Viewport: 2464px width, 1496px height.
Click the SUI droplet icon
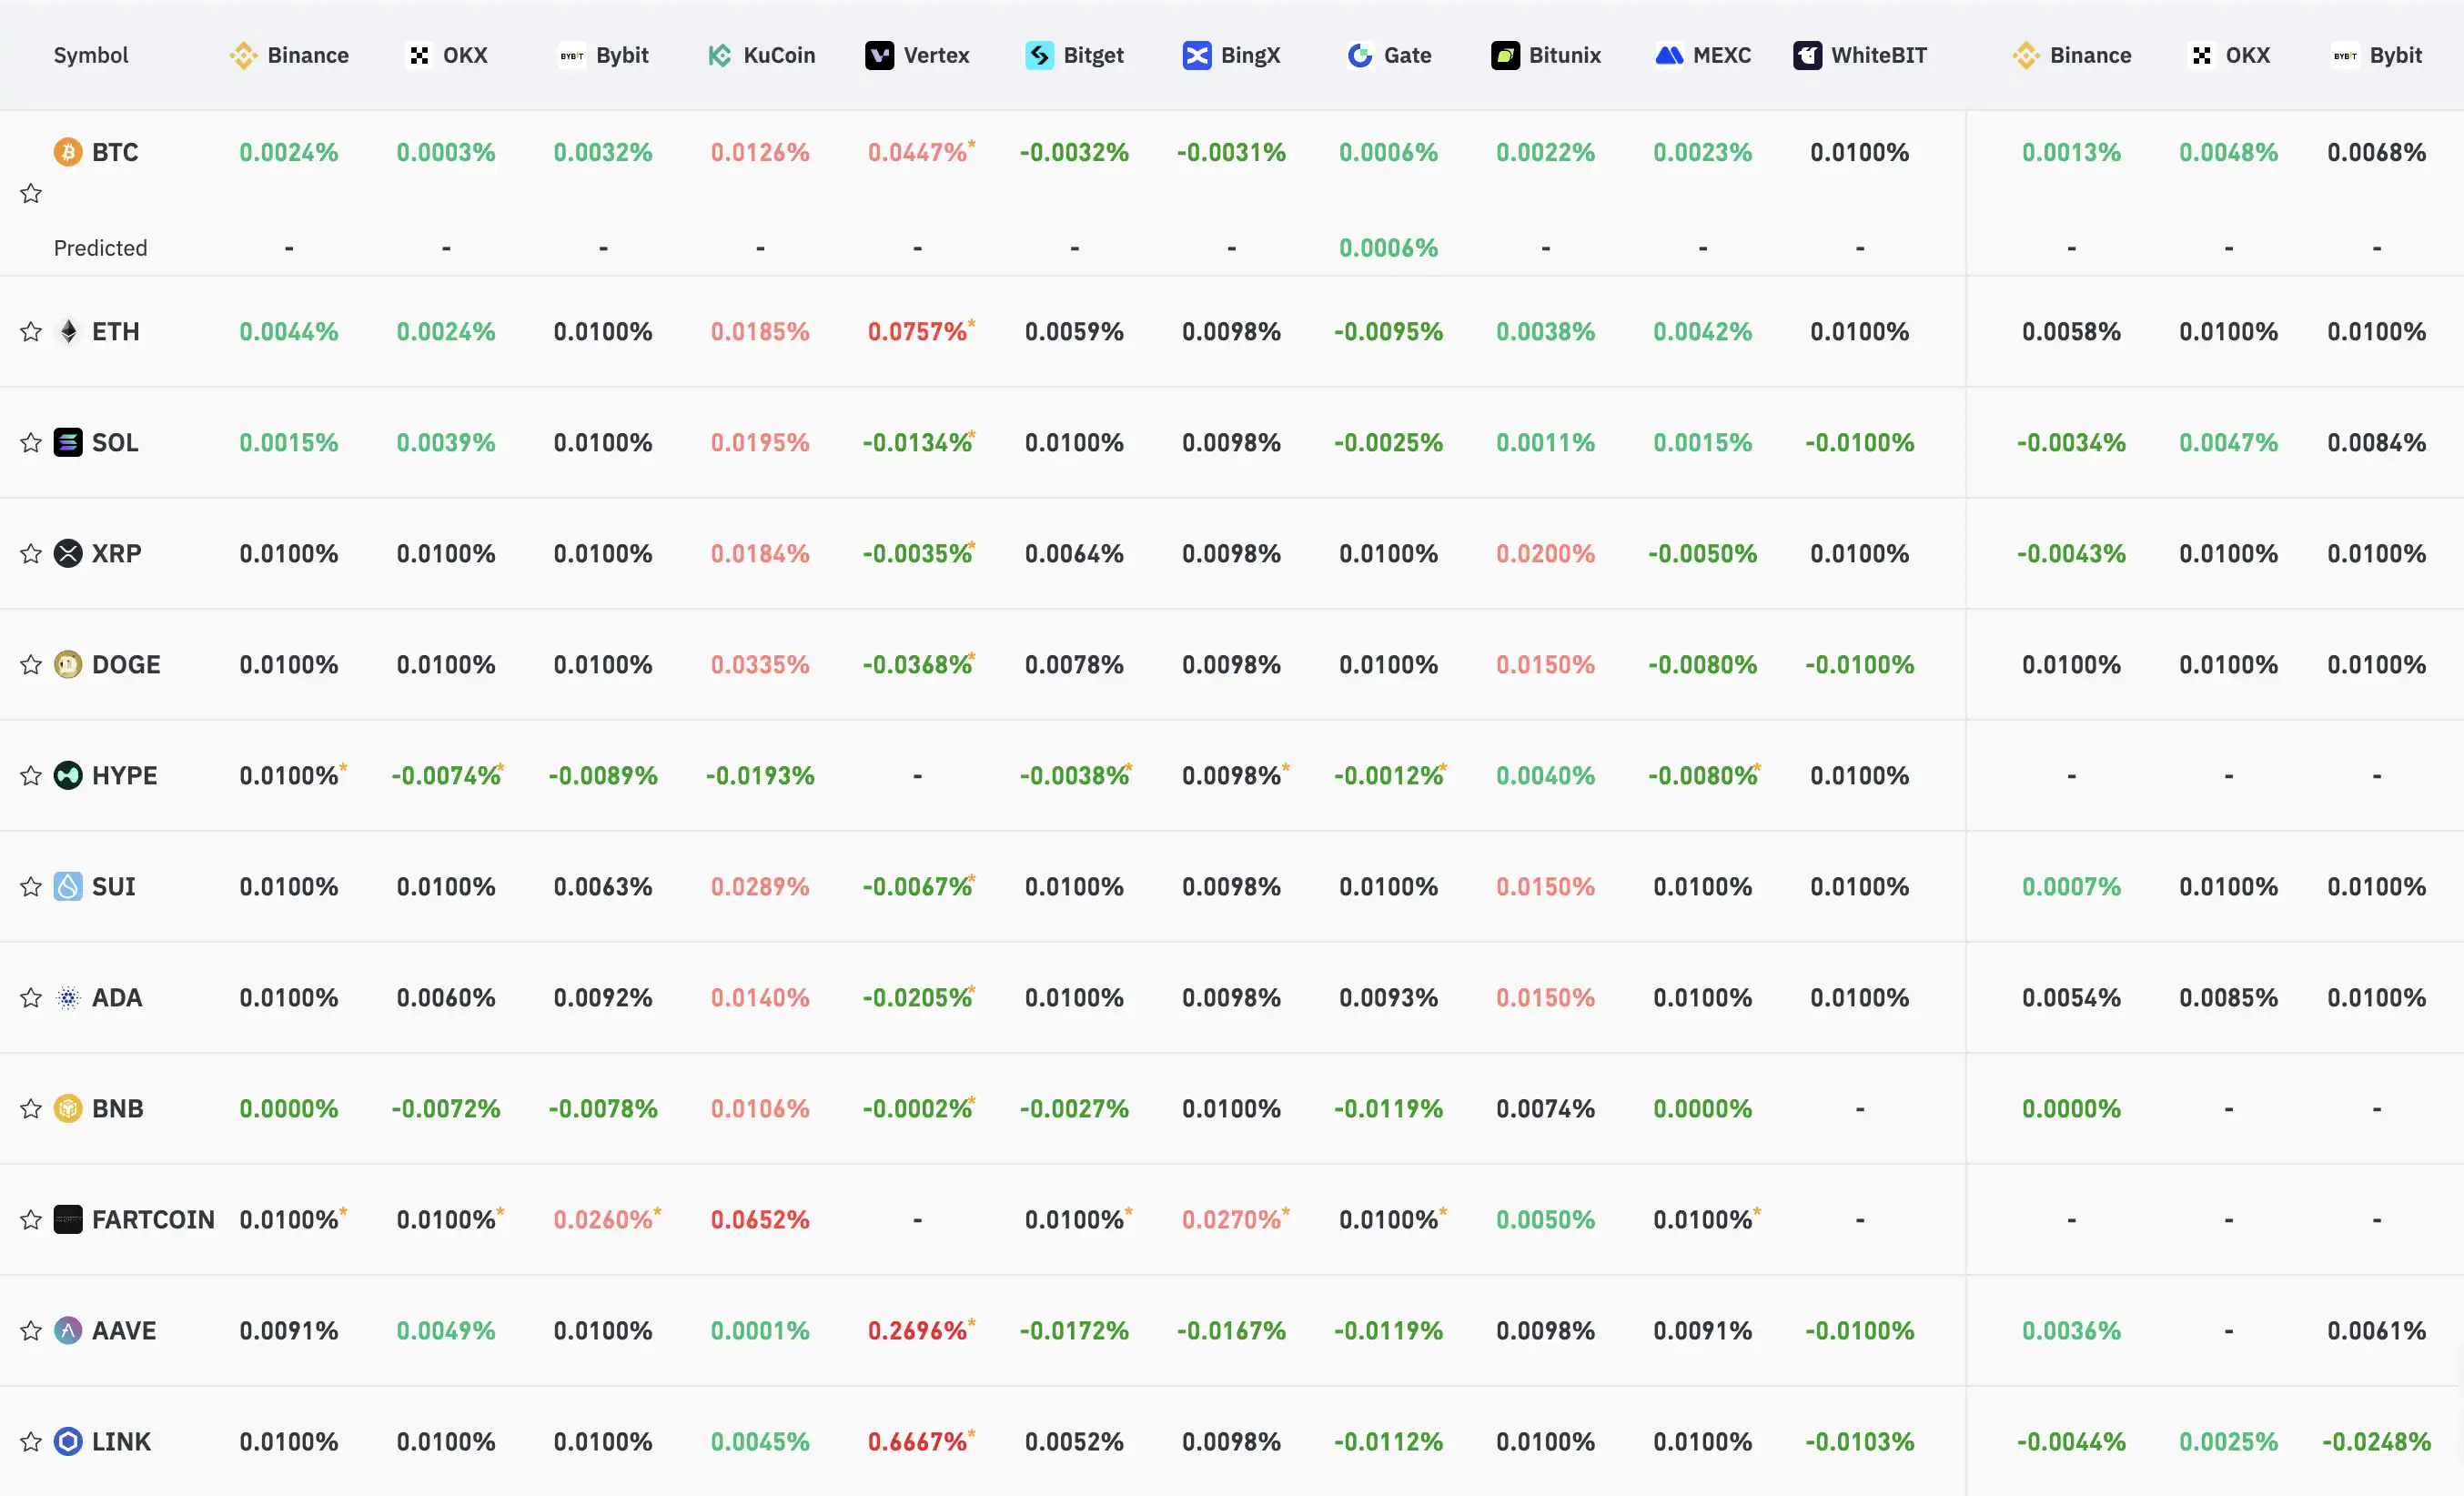[68, 887]
